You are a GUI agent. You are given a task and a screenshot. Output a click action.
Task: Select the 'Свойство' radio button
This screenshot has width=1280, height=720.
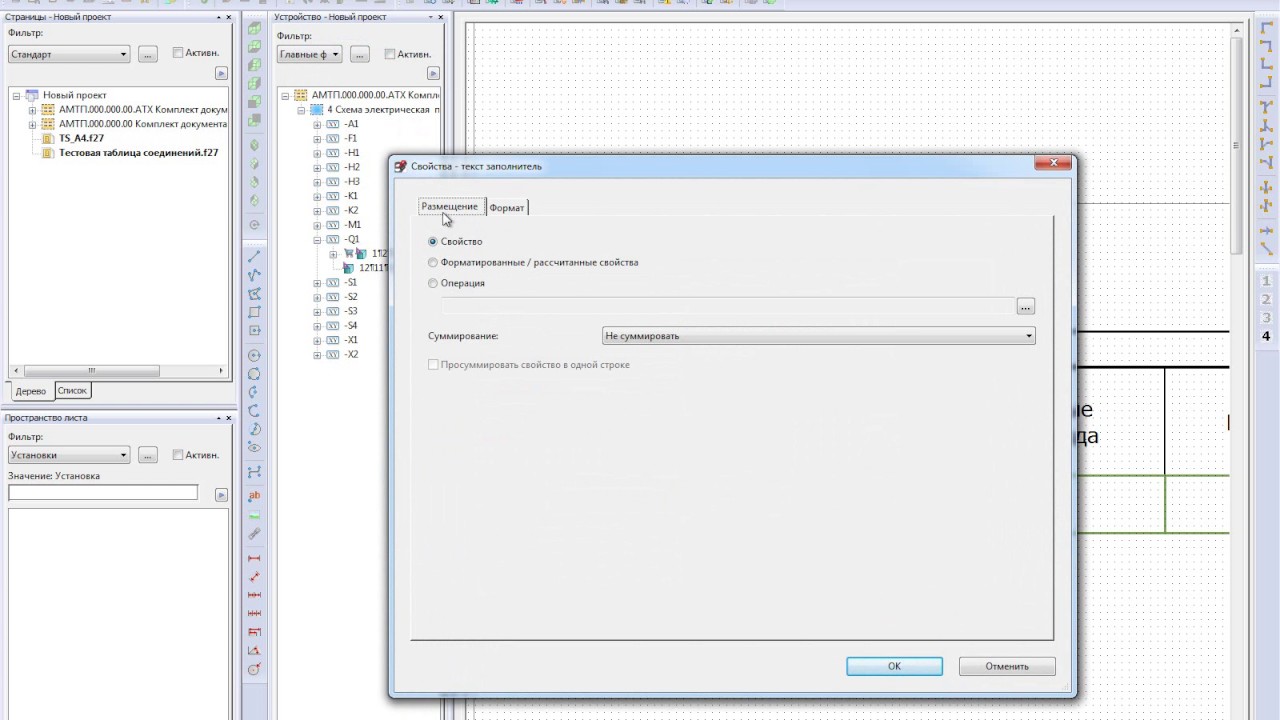coord(433,241)
